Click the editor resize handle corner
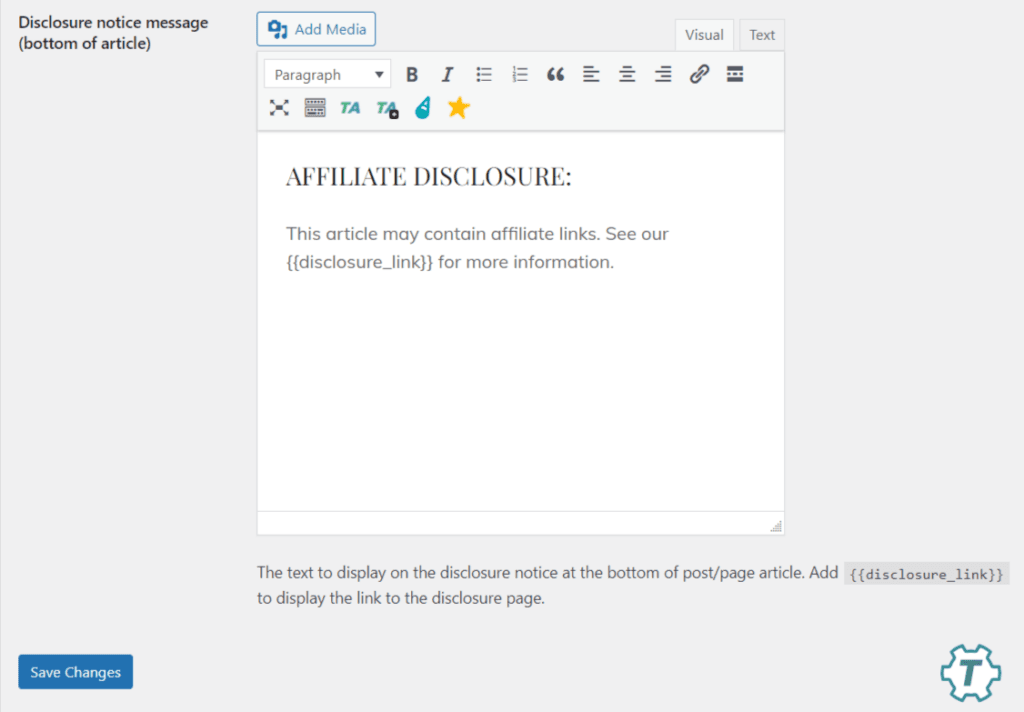 point(776,526)
